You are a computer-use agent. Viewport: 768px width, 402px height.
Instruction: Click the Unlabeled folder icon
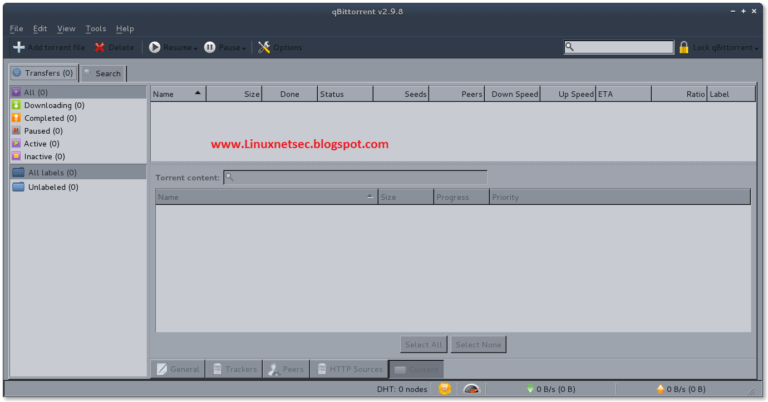coord(19,187)
